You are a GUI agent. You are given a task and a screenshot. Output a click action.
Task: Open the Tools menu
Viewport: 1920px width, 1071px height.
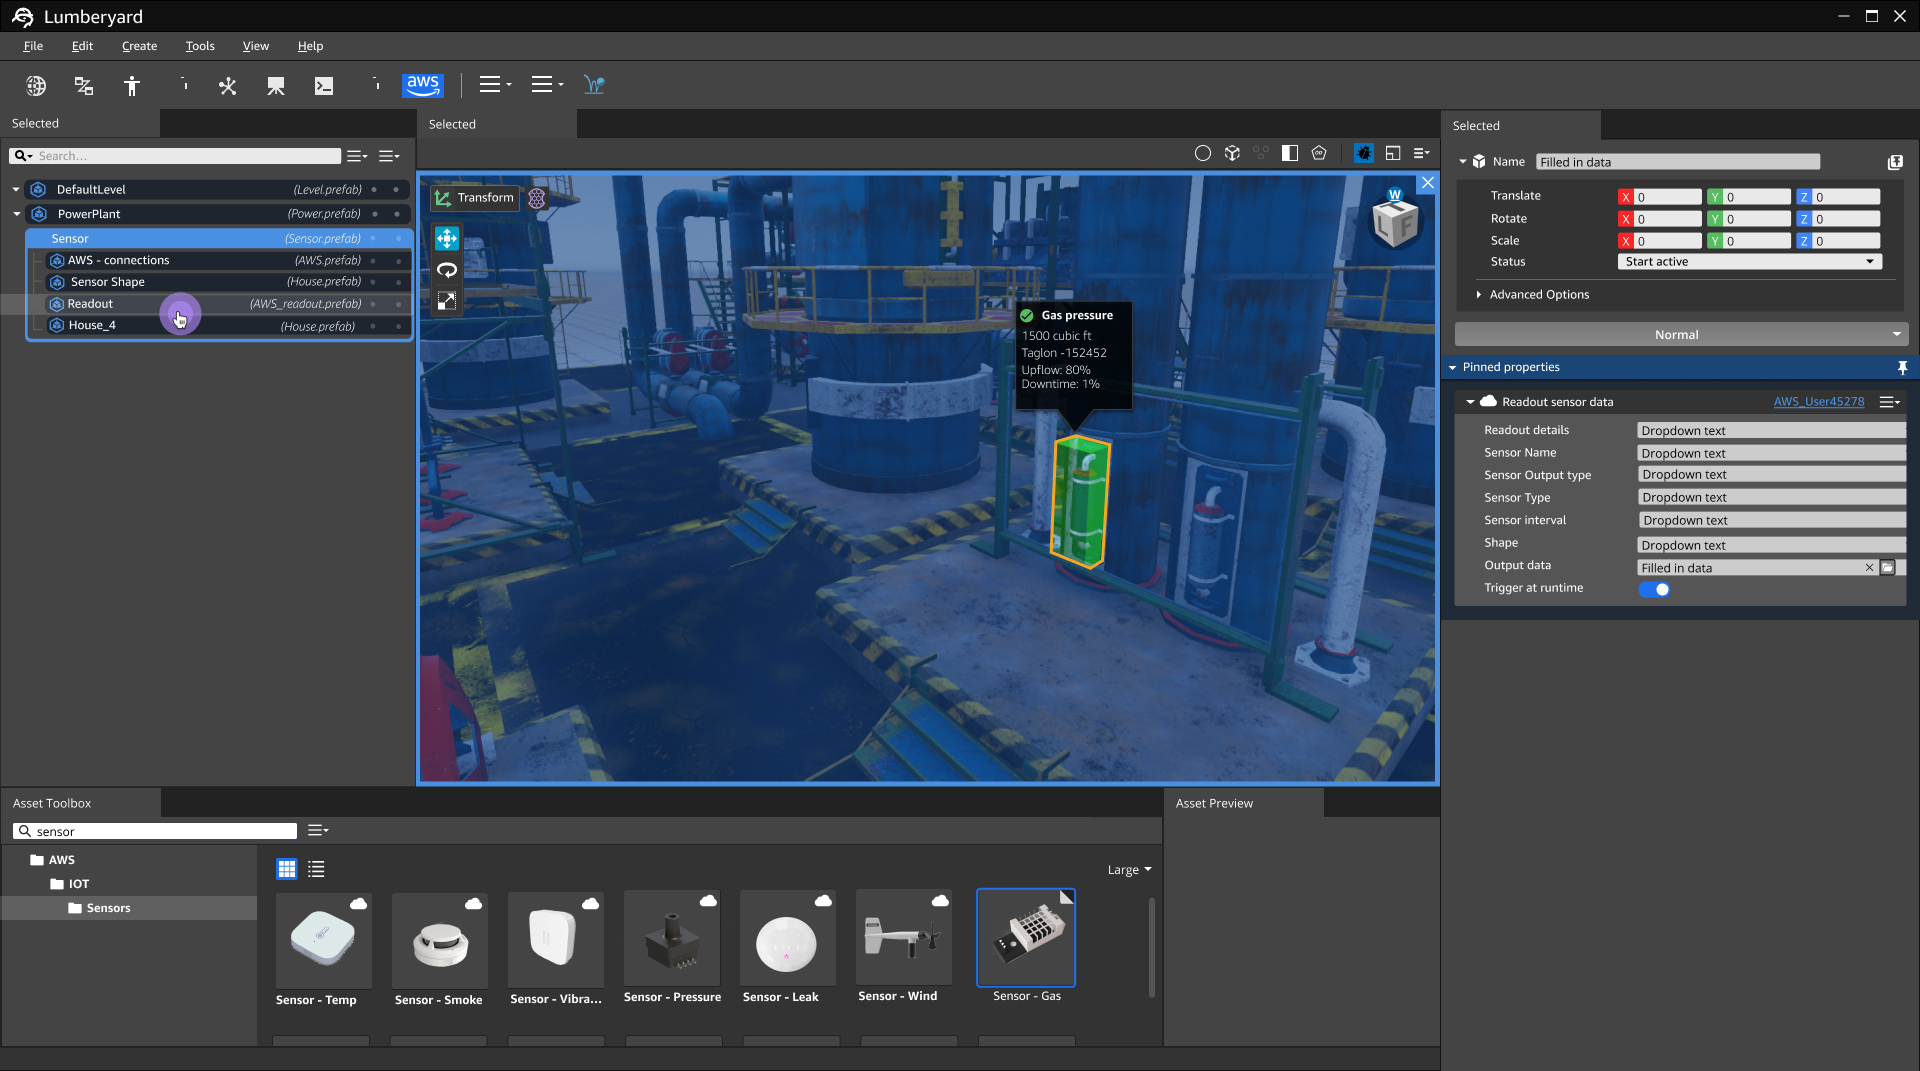(200, 46)
